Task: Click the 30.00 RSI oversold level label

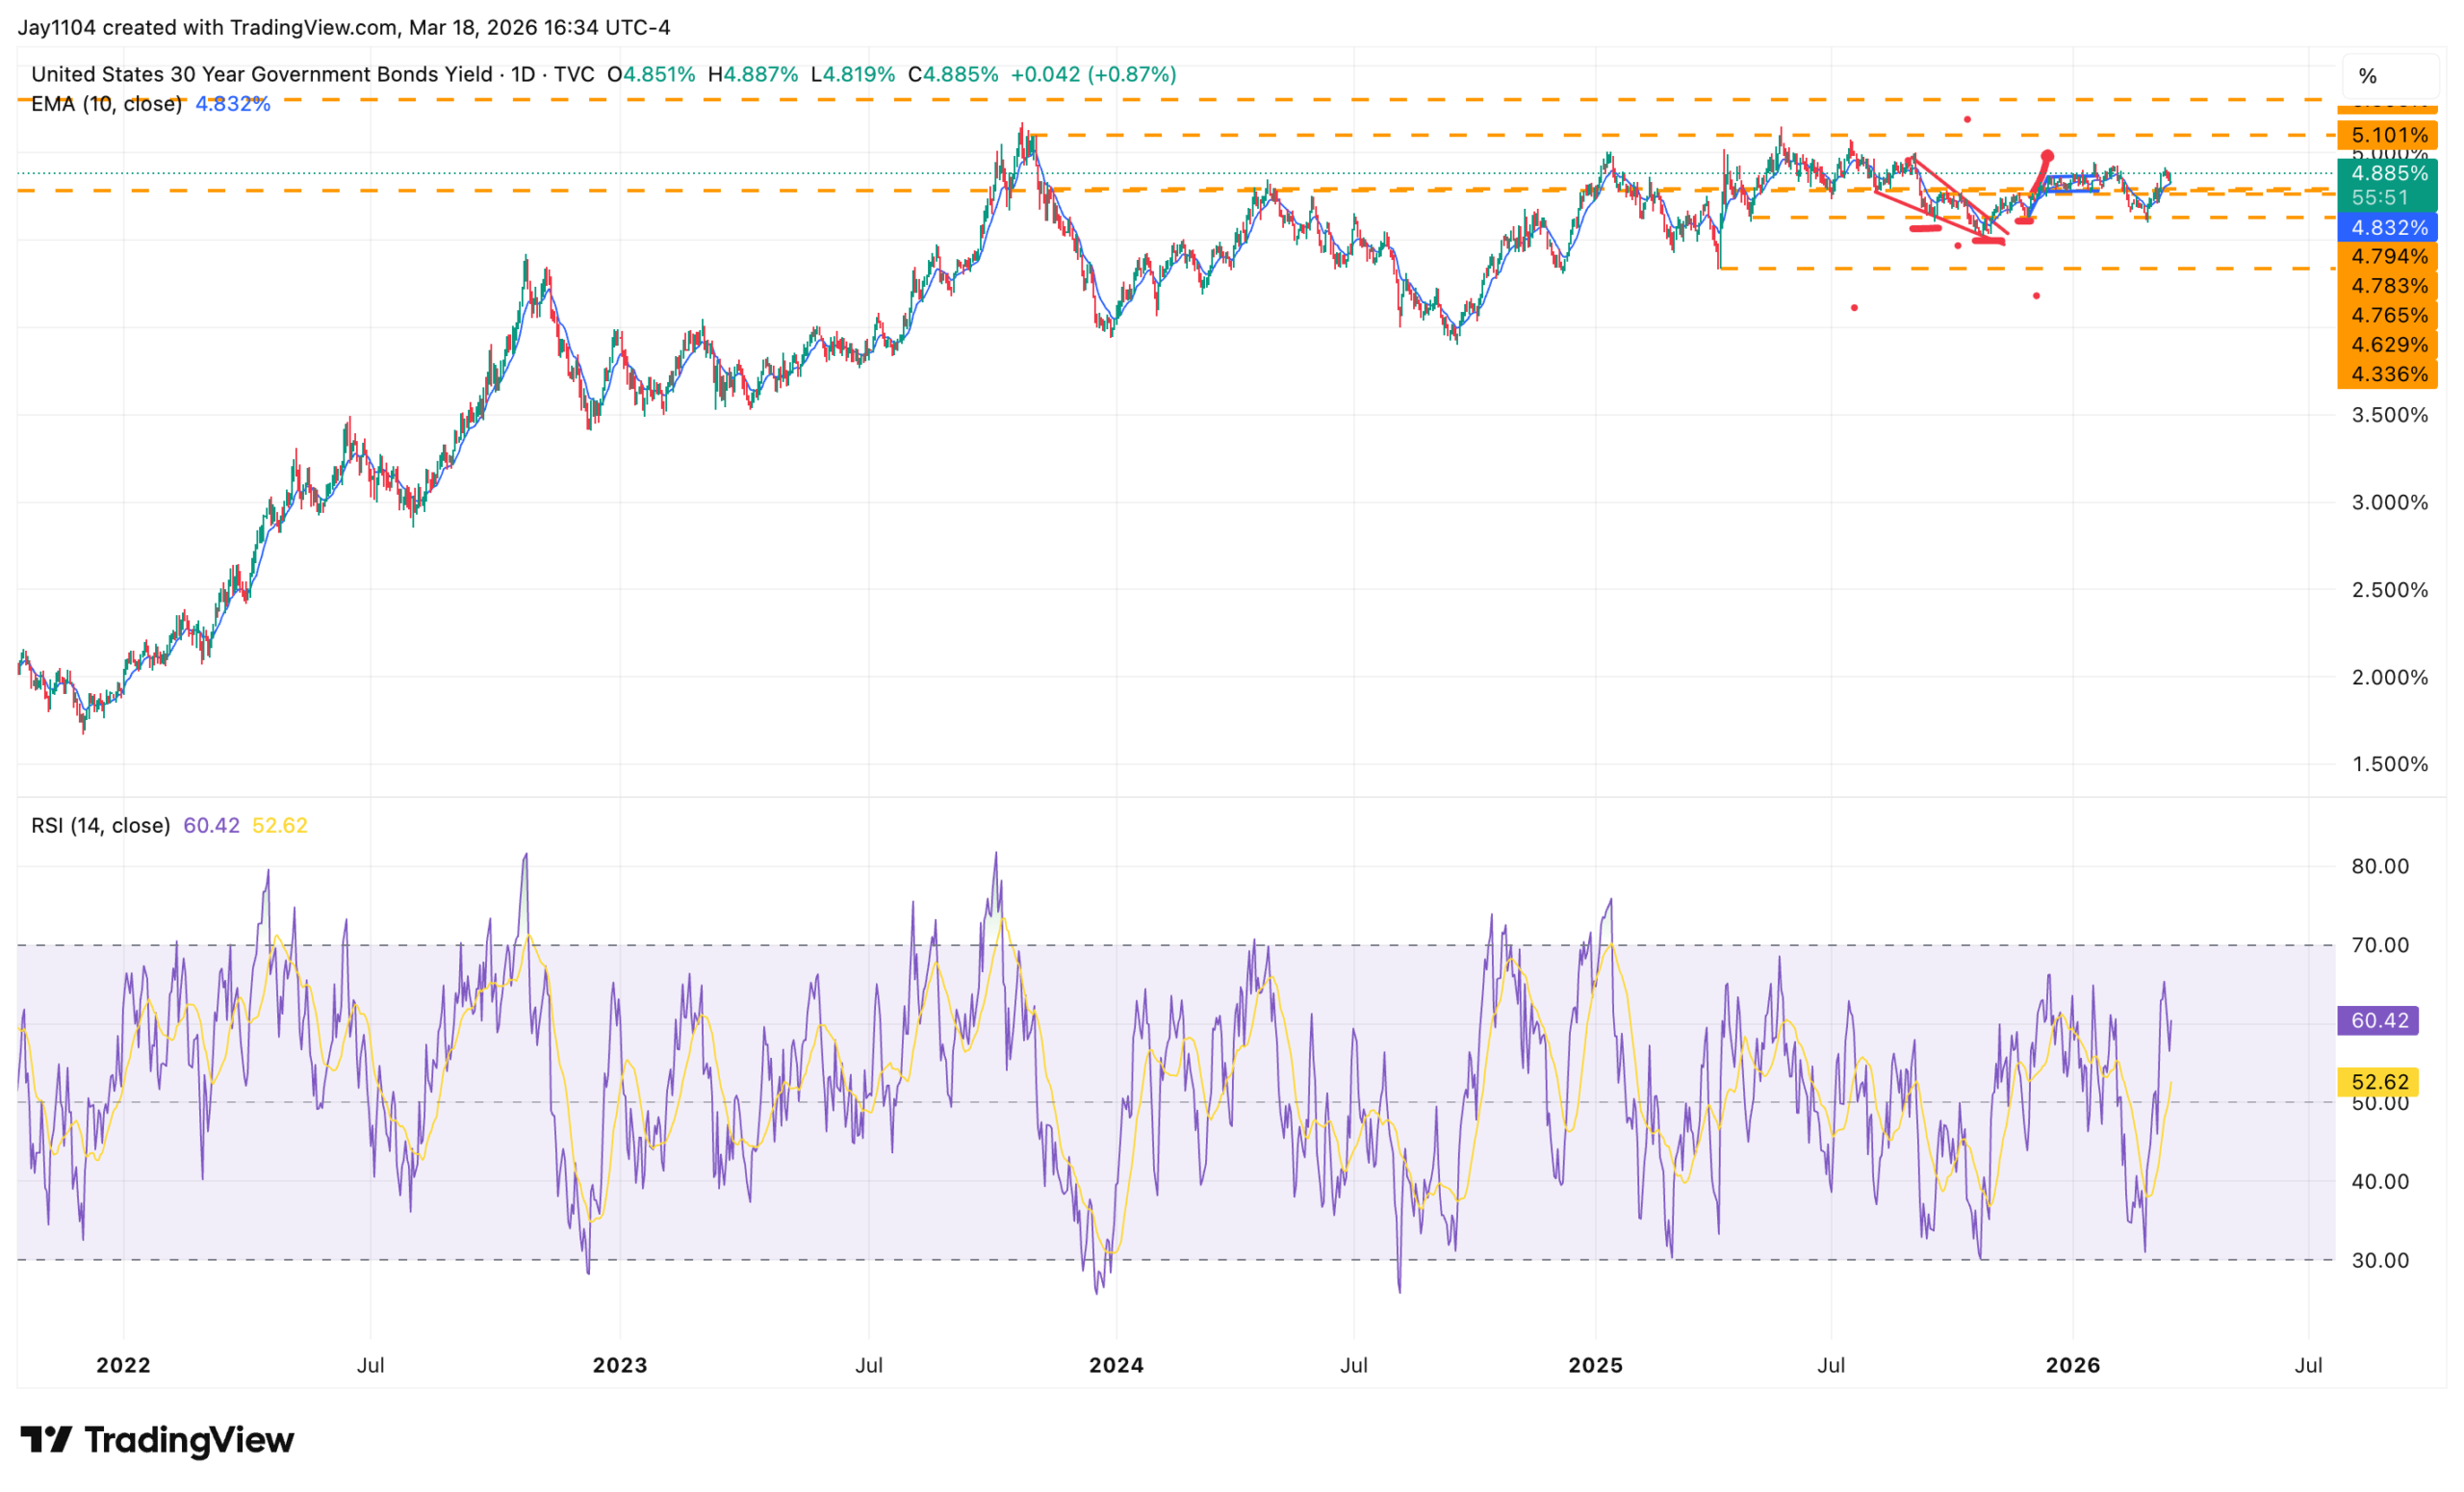Action: tap(2379, 1260)
